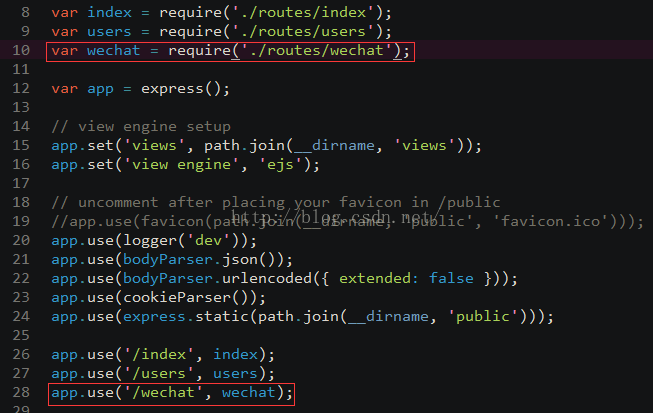This screenshot has width=653, height=413.
Task: Click 'urlencoded' on line 22
Action: [267, 279]
